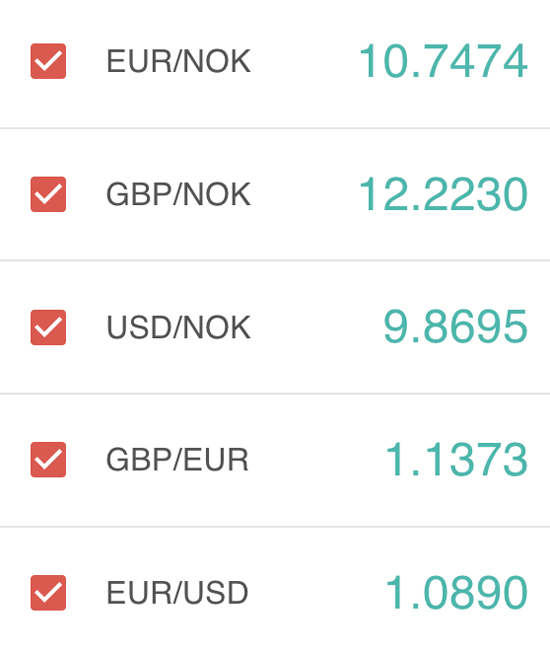The image size is (550, 651).
Task: Select the 12.2230 rate value
Action: pyautogui.click(x=443, y=194)
